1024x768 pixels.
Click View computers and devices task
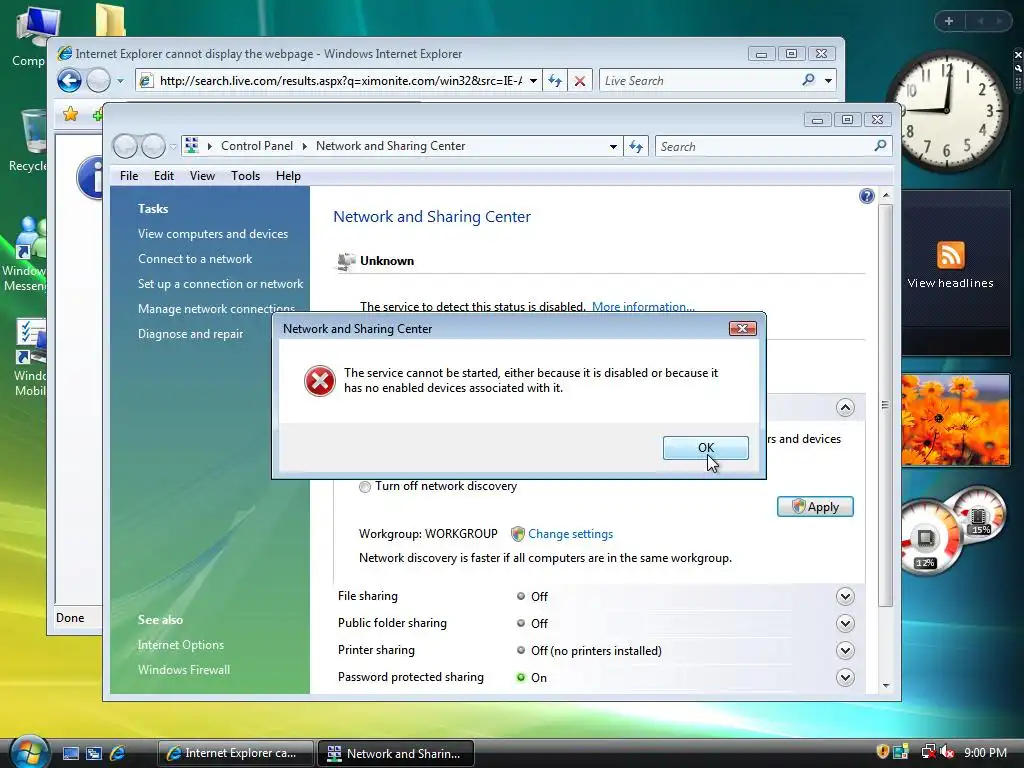pyautogui.click(x=213, y=234)
